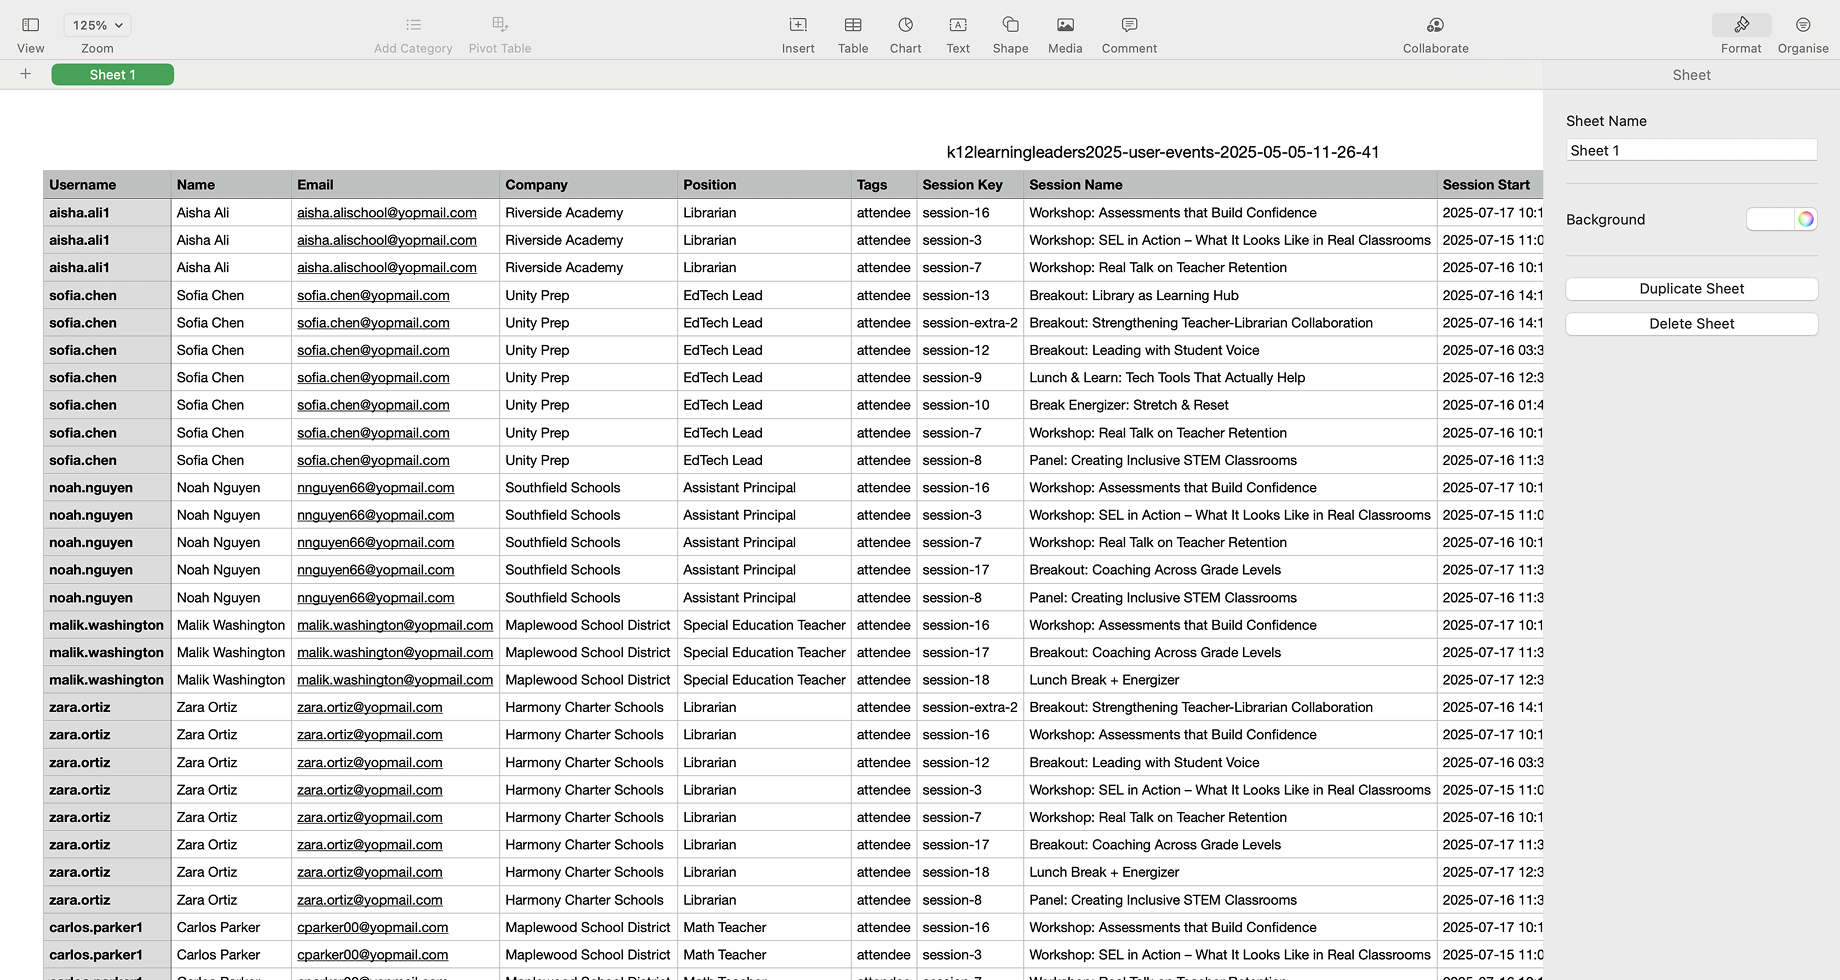The width and height of the screenshot is (1840, 980).
Task: Select 'Math Teacher' cell in Carlos Parker's session-3 row
Action: [764, 955]
